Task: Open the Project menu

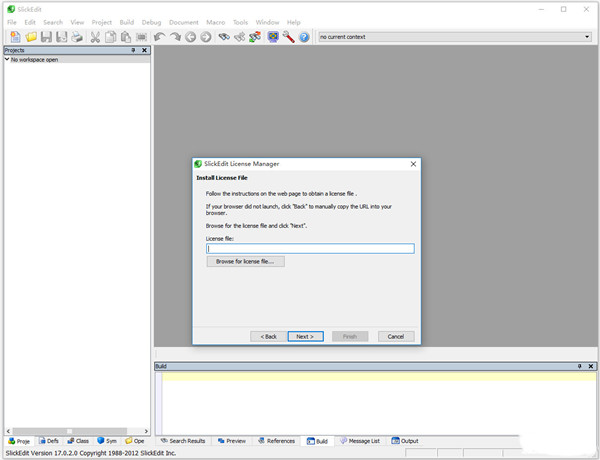Action: coord(101,22)
